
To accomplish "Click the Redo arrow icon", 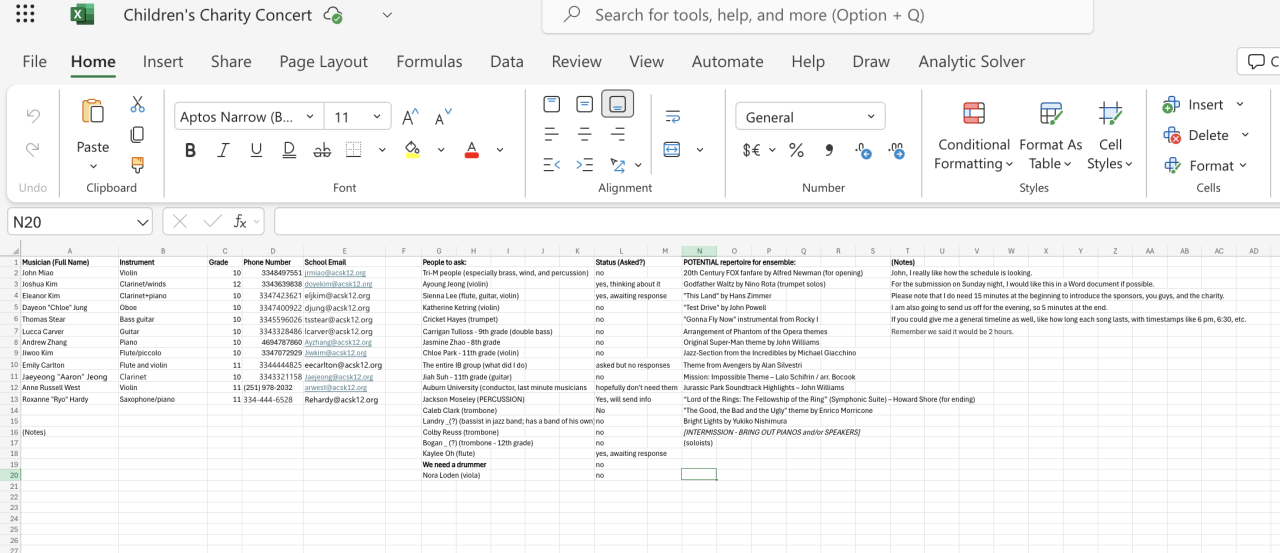I will tap(33, 149).
